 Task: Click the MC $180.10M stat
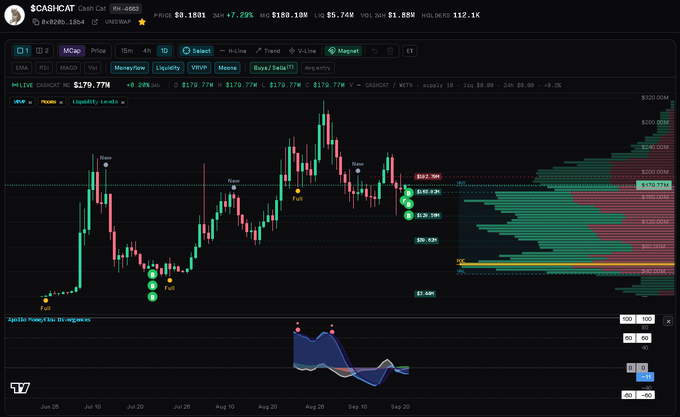coord(284,15)
